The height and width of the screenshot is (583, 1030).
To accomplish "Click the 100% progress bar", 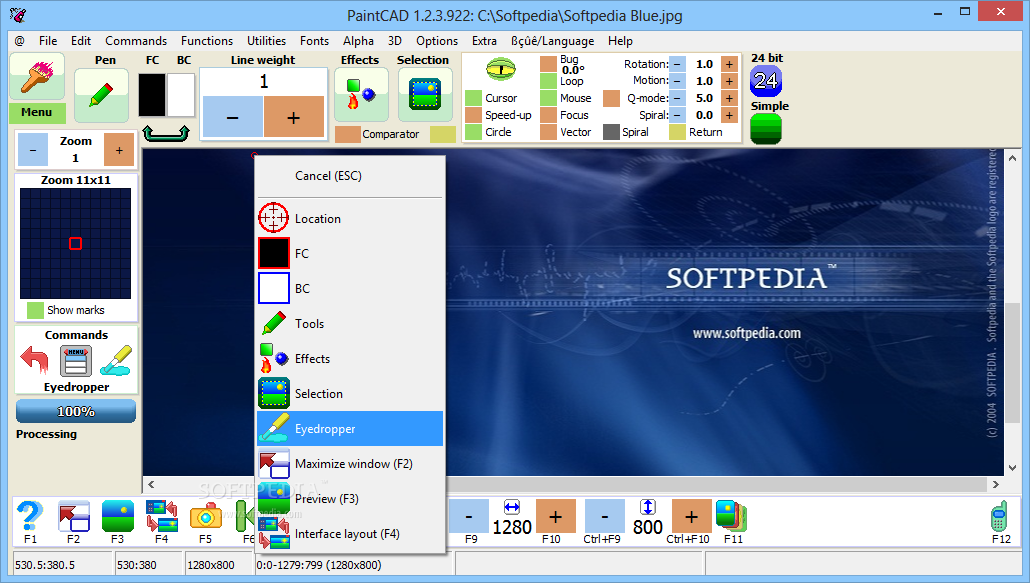I will [76, 412].
